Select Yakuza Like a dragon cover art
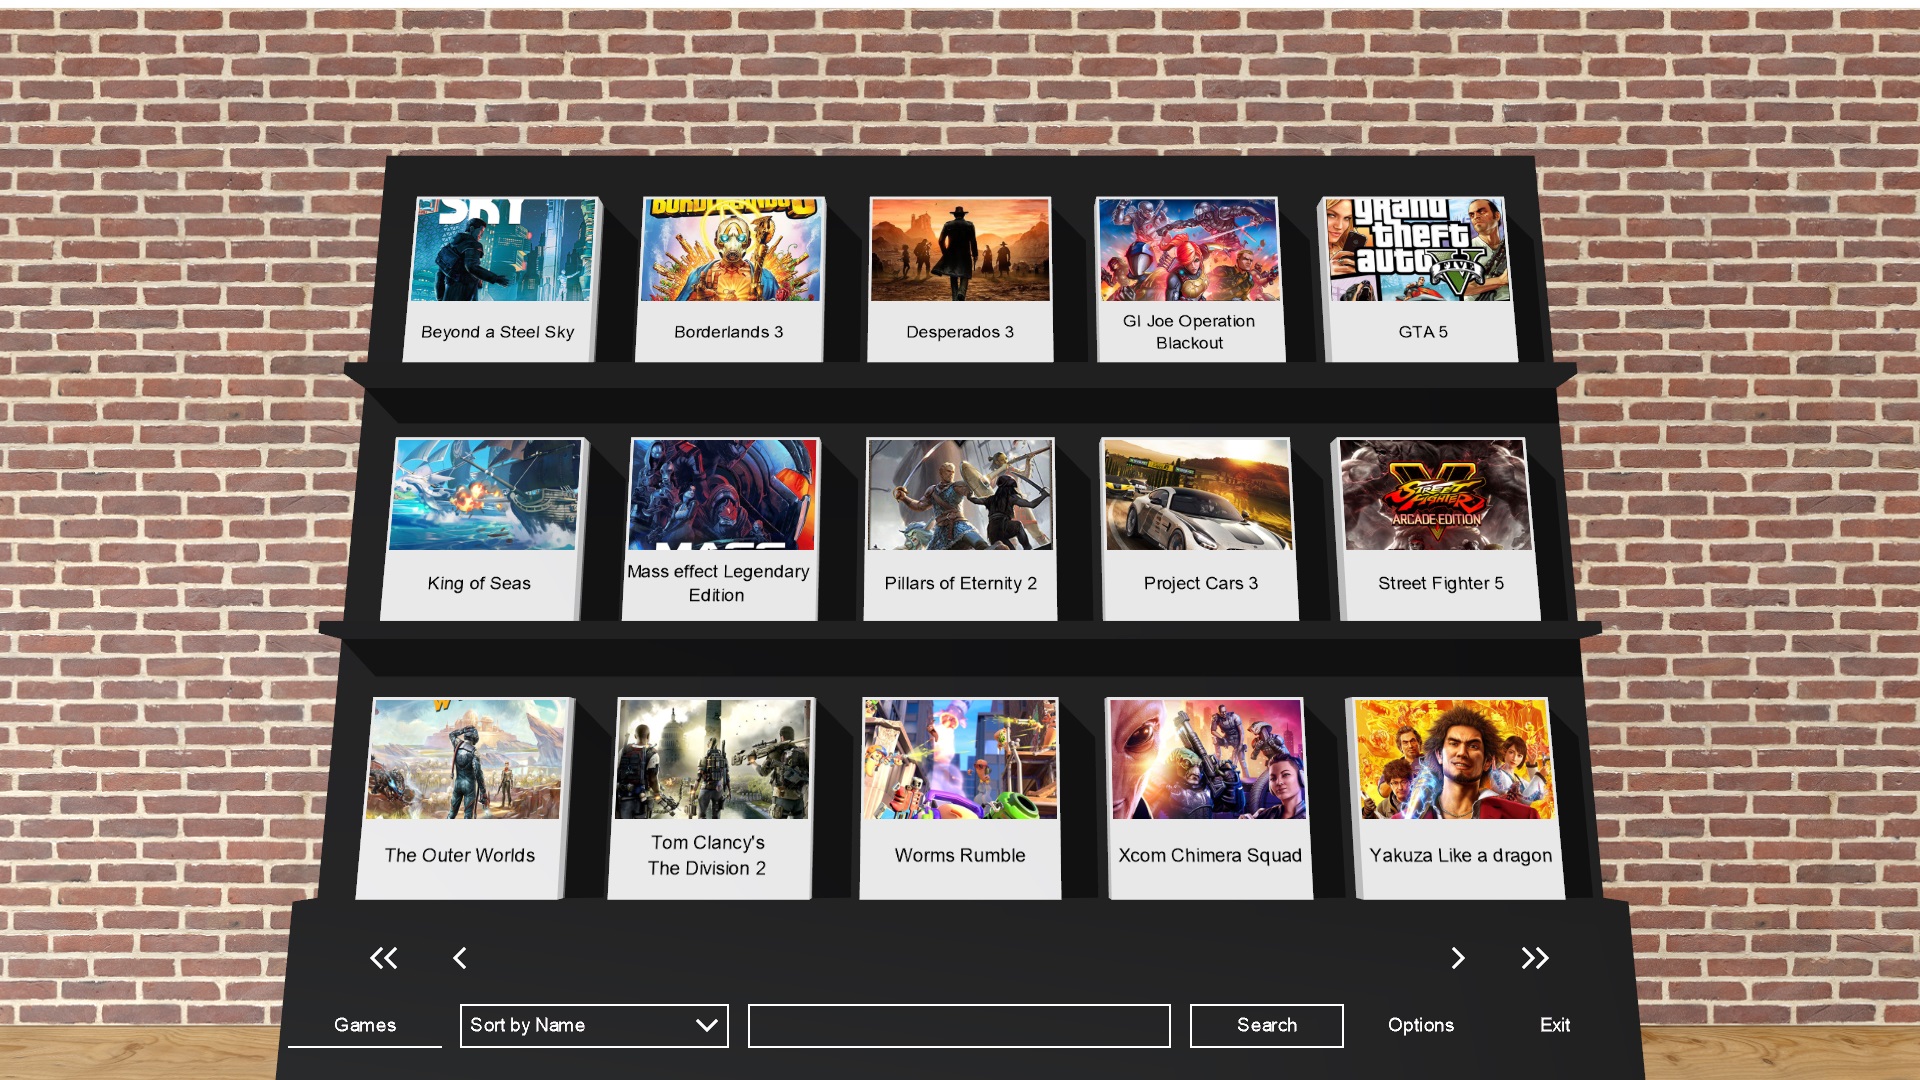 point(1454,759)
